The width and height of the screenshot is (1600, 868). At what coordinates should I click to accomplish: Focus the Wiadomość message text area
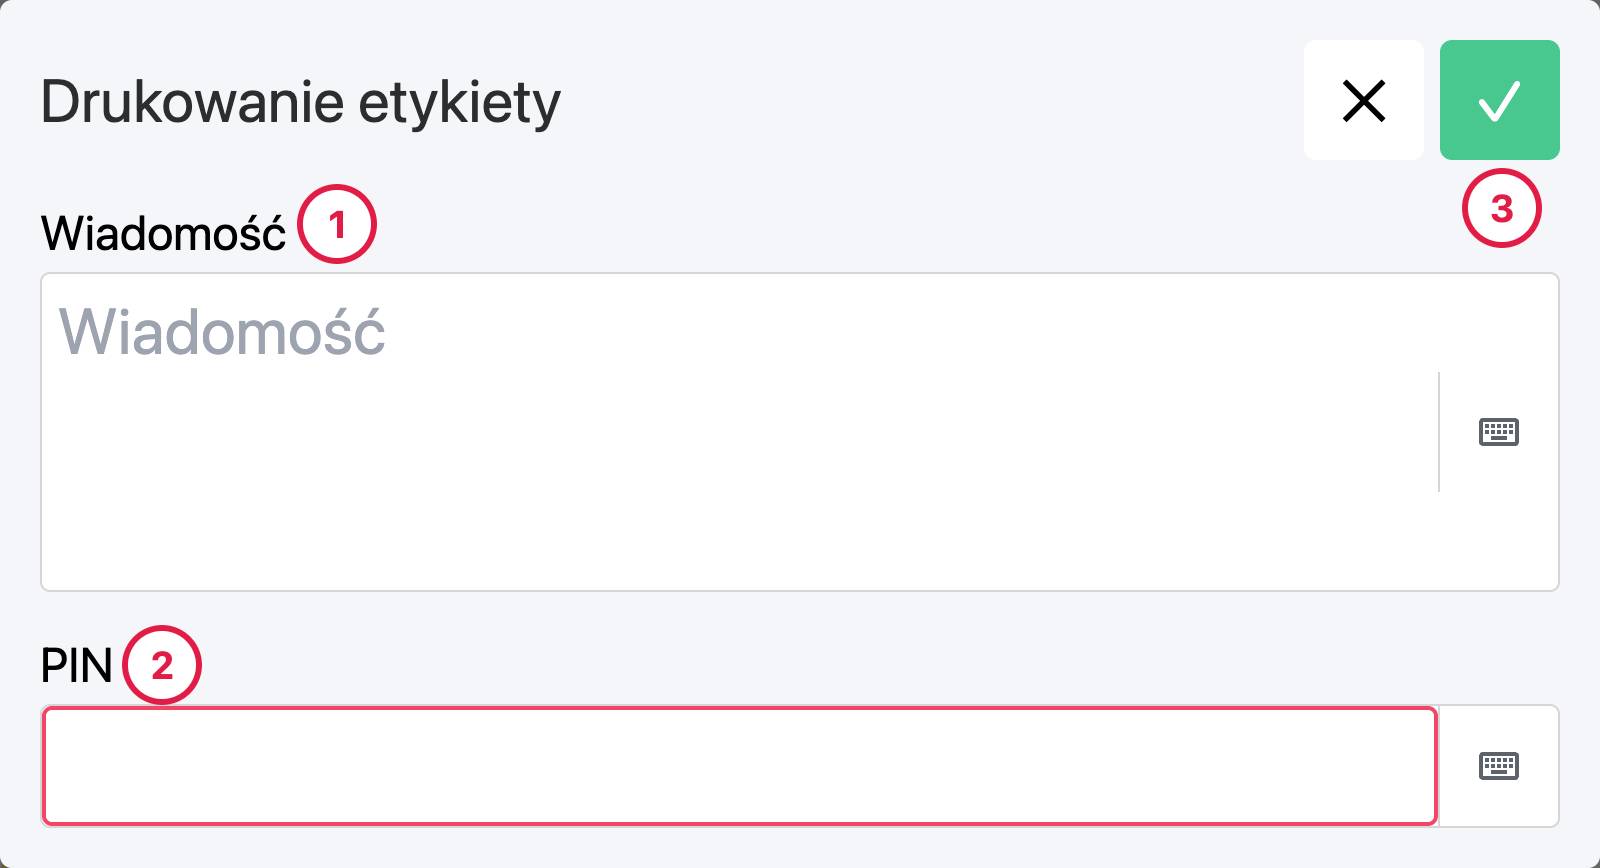pos(740,432)
